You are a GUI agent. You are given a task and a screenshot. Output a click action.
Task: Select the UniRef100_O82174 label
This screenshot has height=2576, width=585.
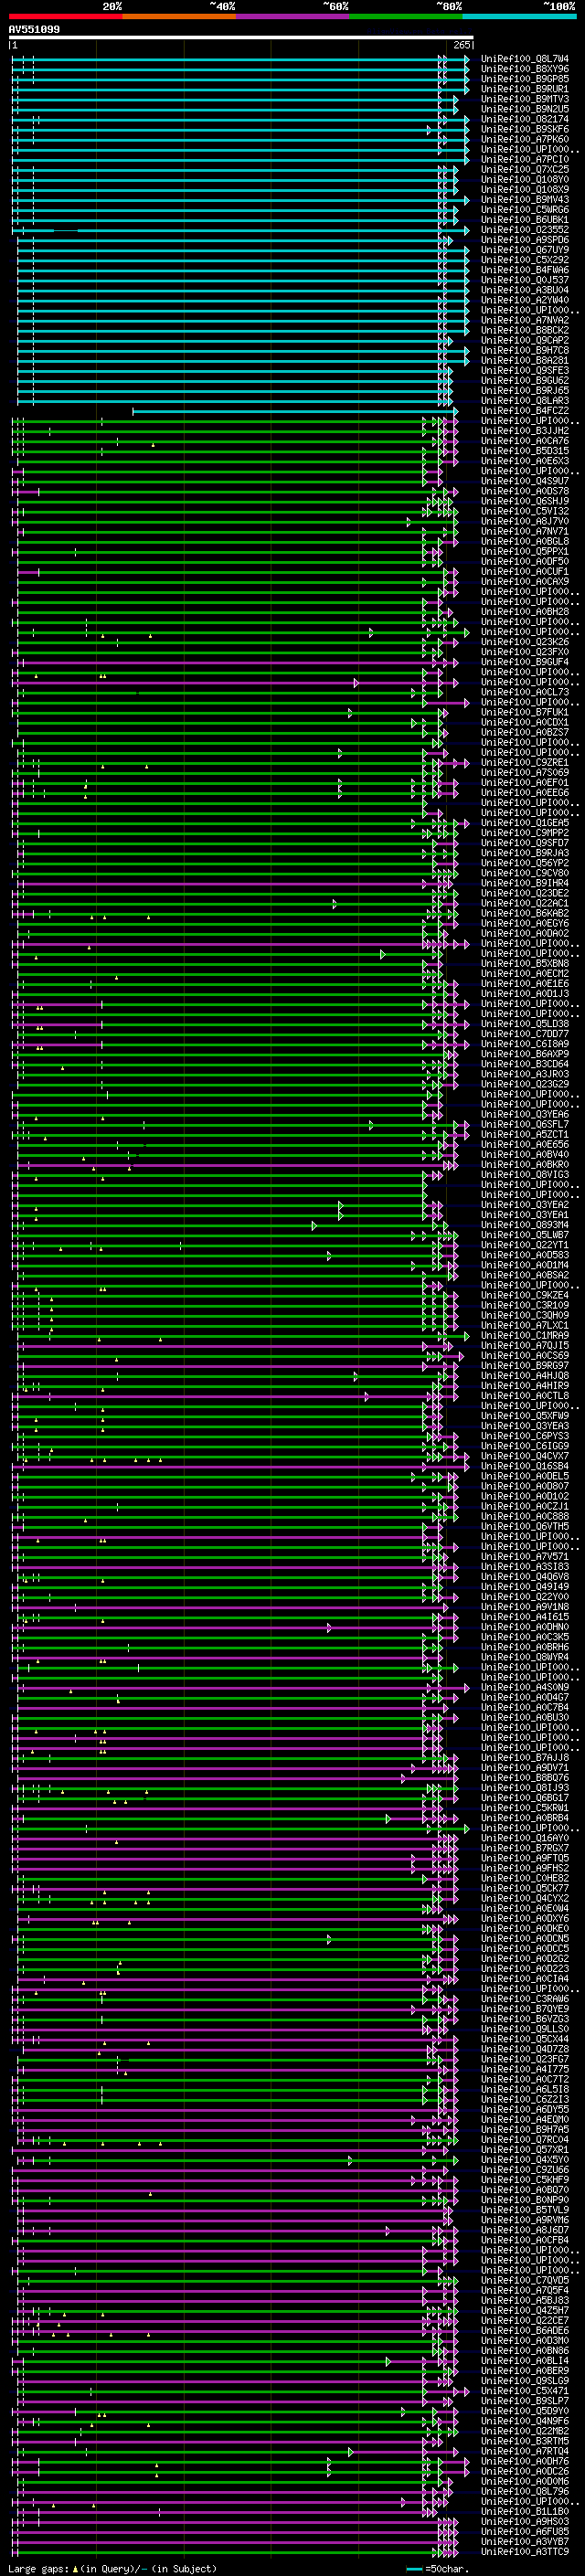click(525, 119)
